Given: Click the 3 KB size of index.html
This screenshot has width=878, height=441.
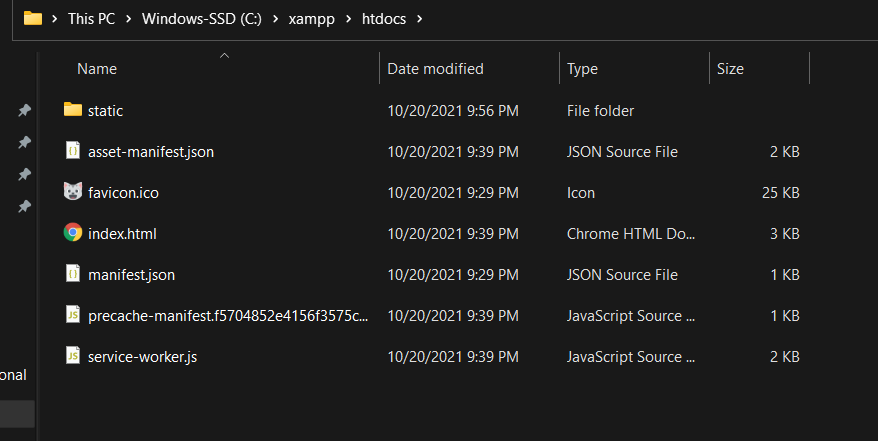Looking at the screenshot, I should coord(784,234).
